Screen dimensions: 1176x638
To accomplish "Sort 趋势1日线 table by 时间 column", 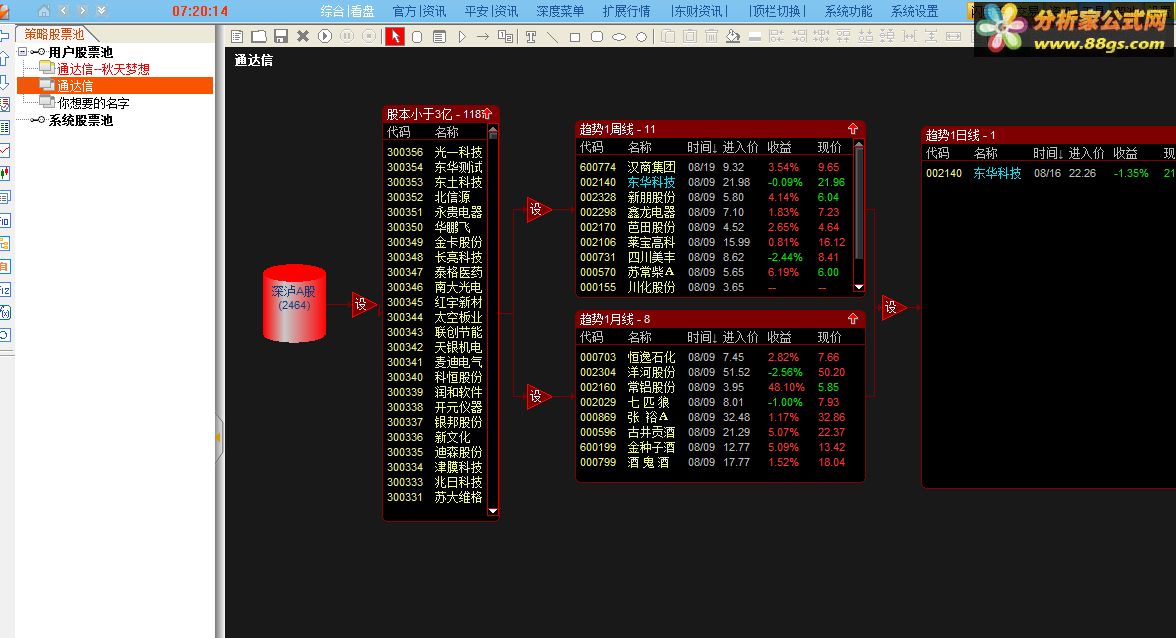I will (1048, 153).
